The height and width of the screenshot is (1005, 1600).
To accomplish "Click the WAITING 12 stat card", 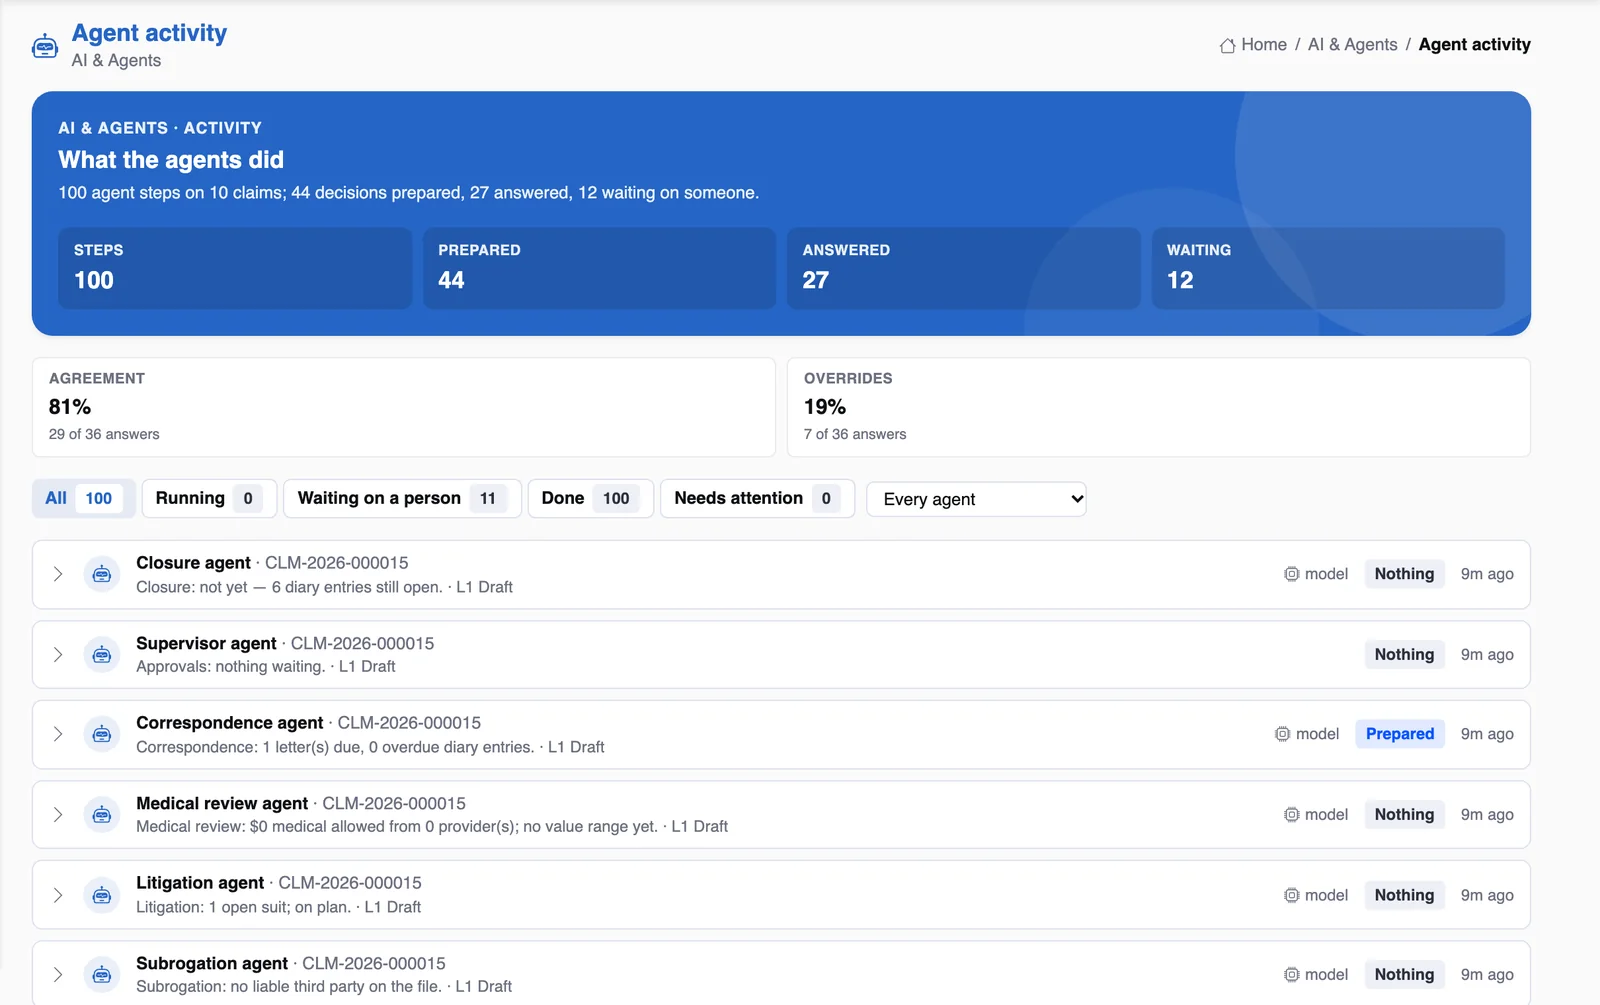I will [x=1328, y=268].
